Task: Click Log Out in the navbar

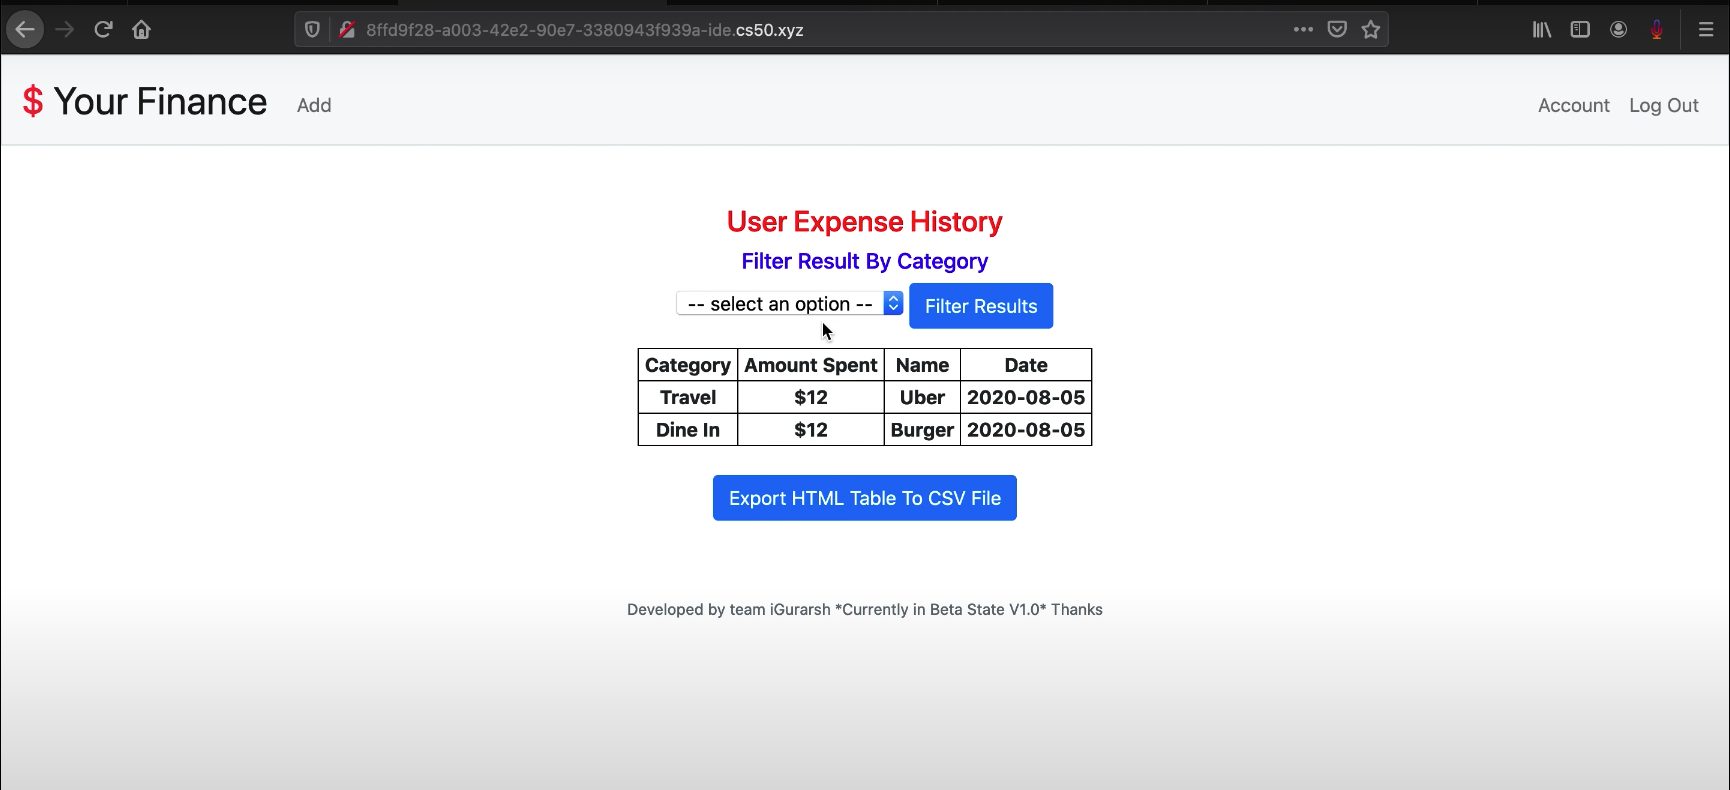Action: tap(1663, 105)
